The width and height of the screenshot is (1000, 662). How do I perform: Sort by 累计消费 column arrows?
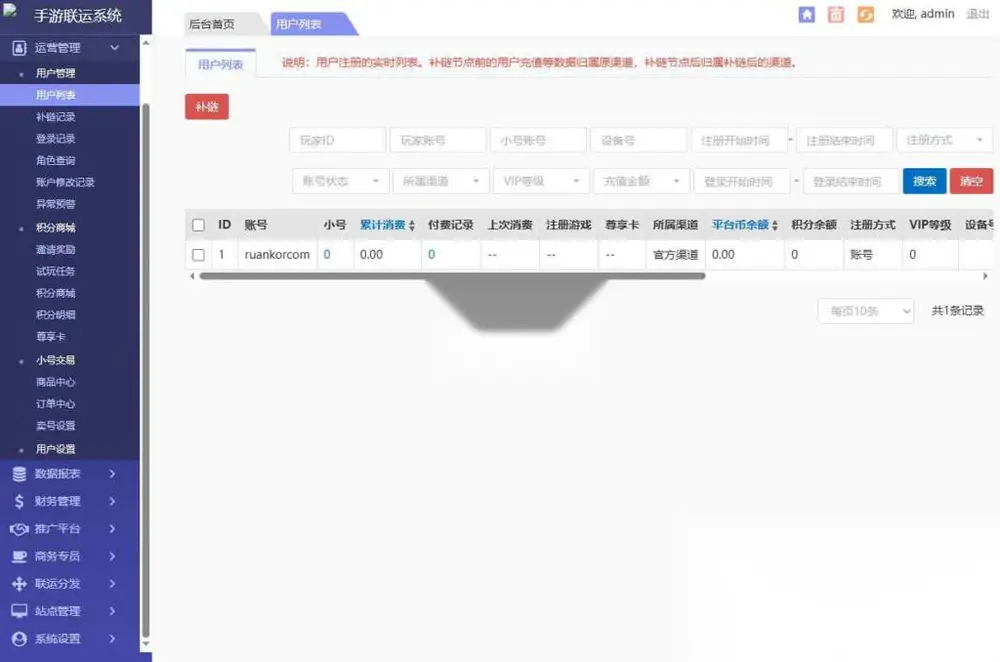tap(412, 225)
